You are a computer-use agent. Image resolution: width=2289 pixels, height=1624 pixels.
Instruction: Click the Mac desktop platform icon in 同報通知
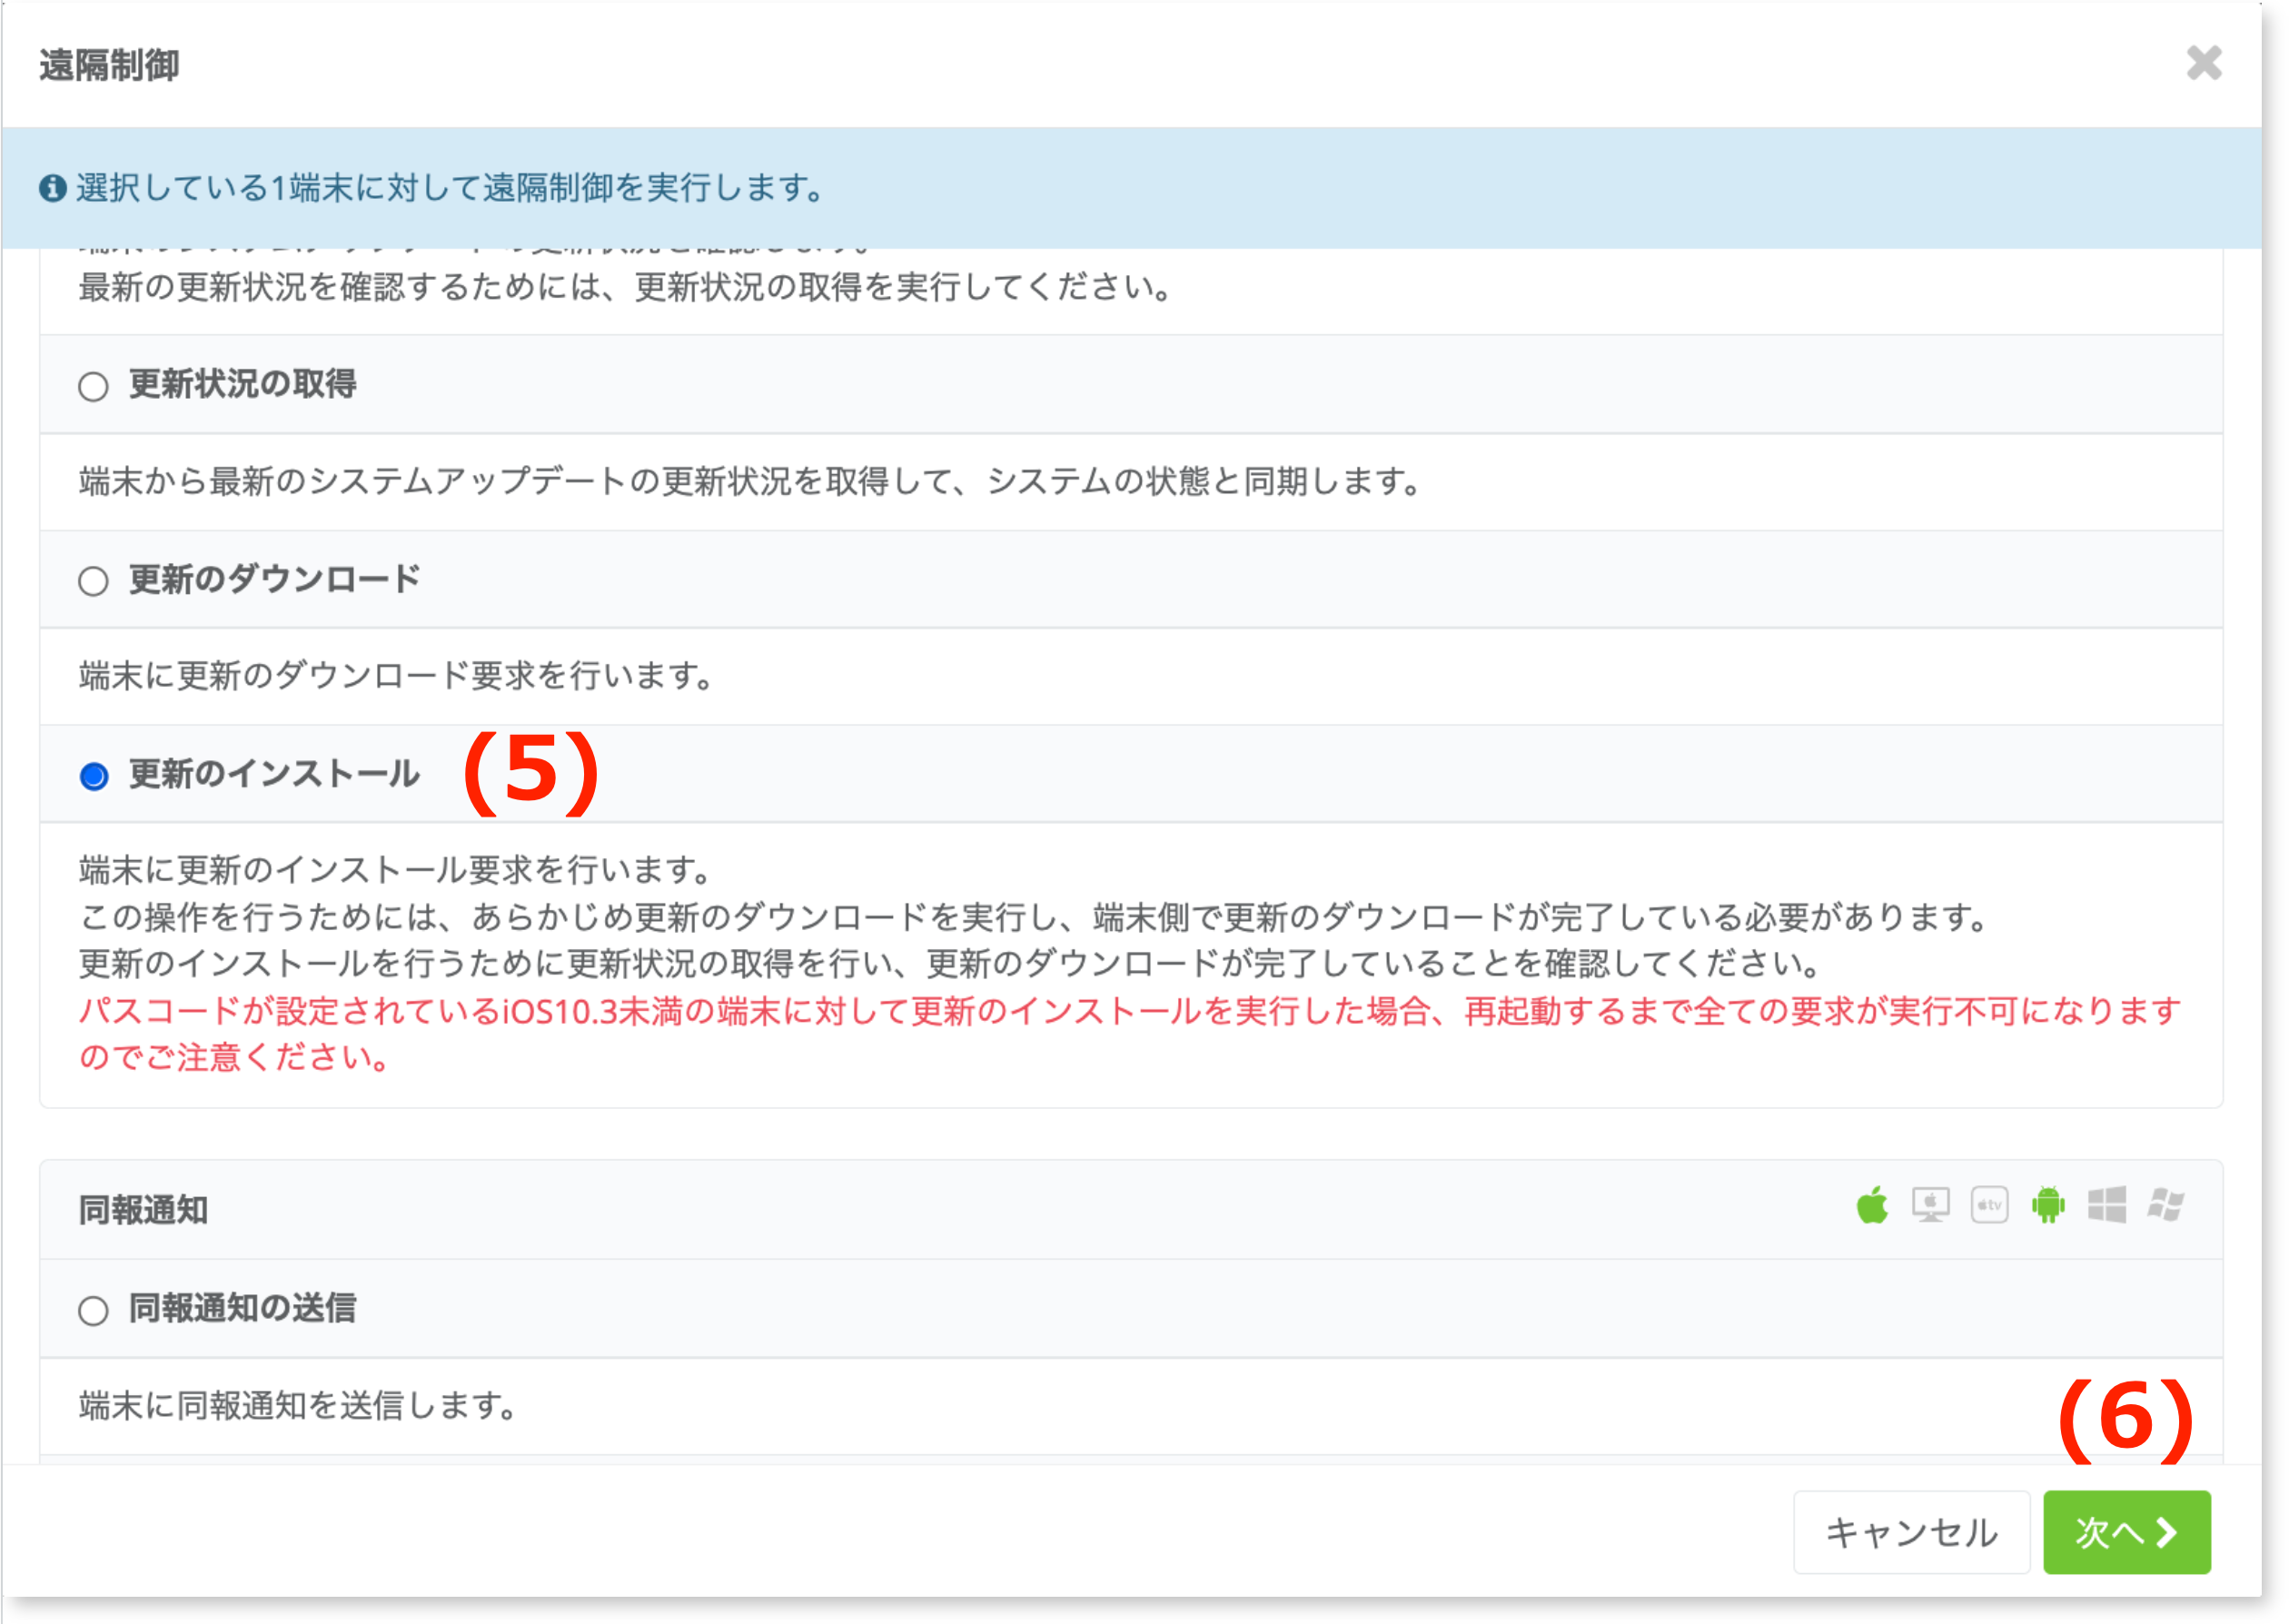click(1931, 1205)
